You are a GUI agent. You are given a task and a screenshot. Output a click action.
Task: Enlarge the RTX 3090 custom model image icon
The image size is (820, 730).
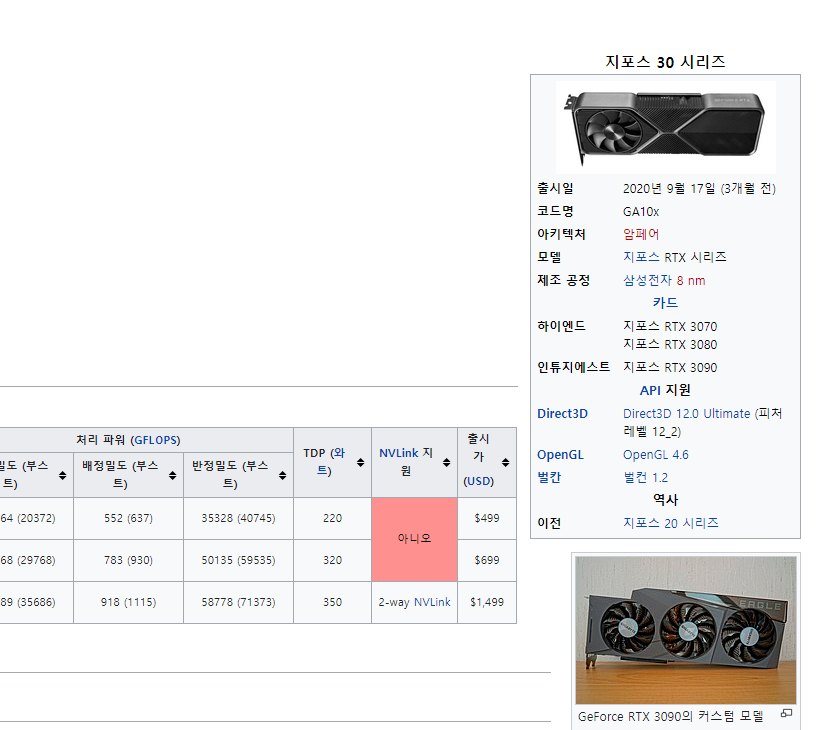coord(786,713)
